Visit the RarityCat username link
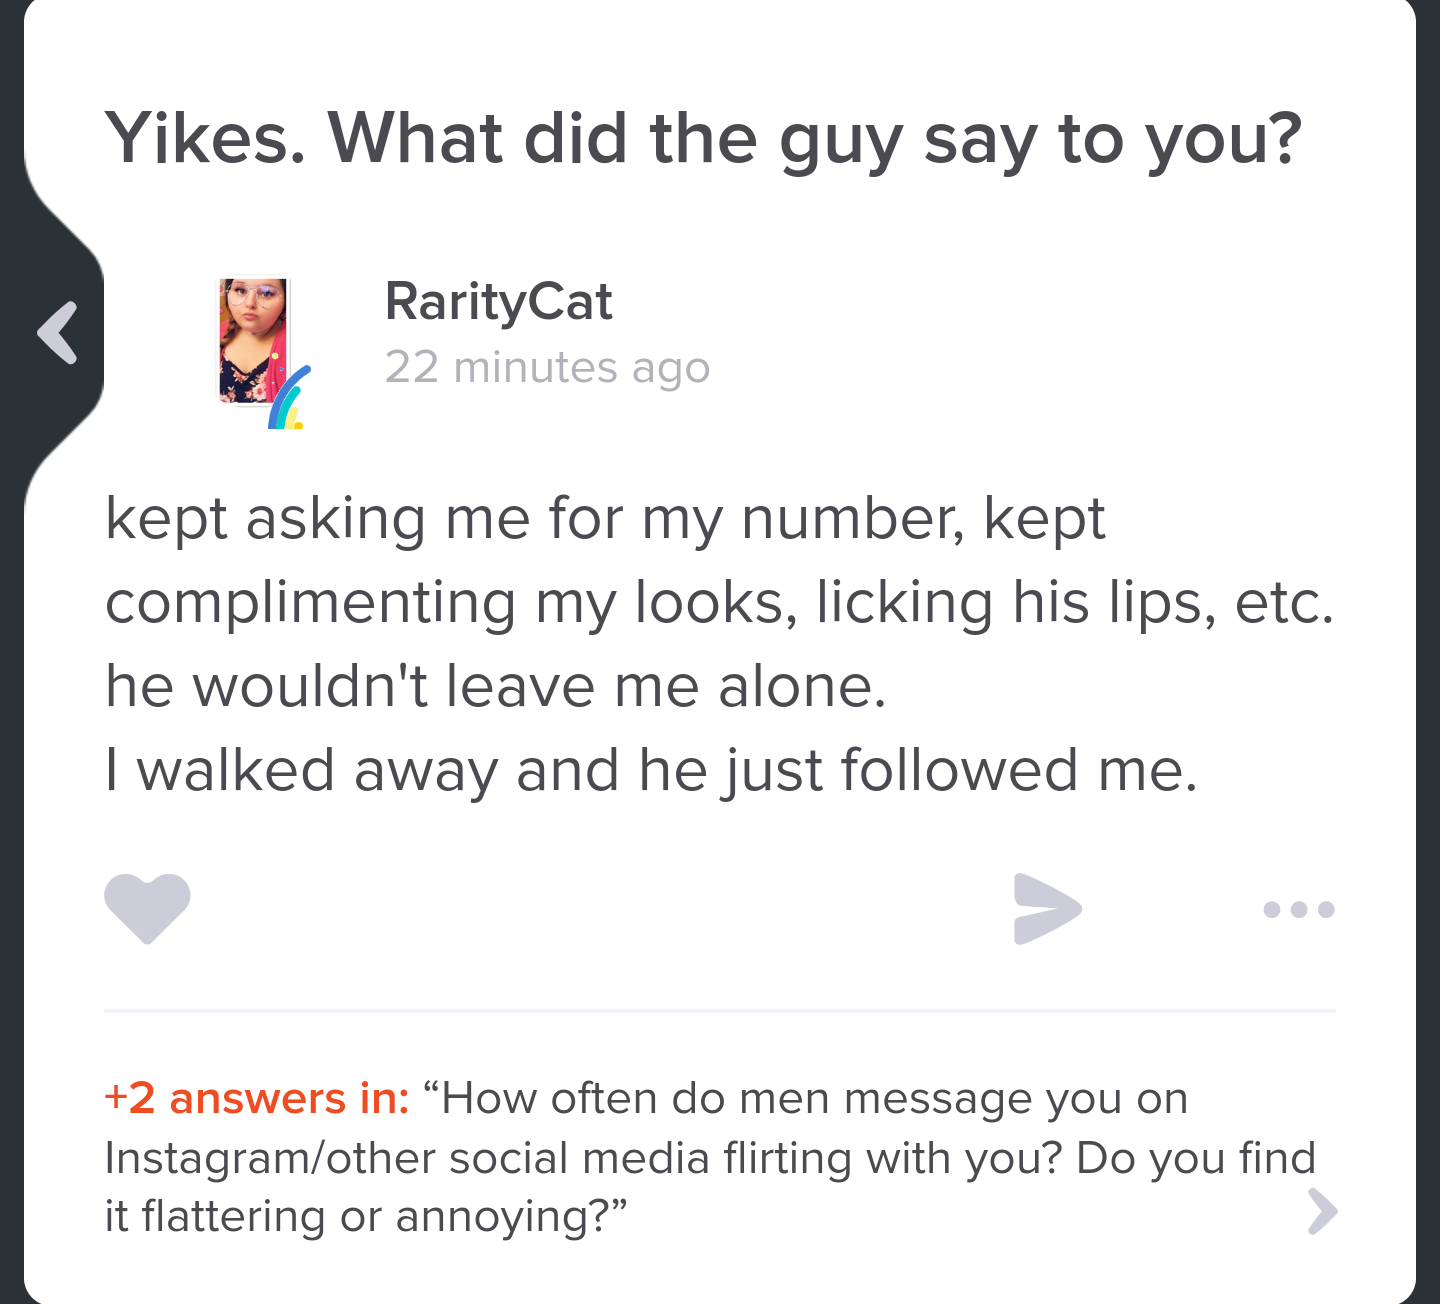1440x1304 pixels. pyautogui.click(x=498, y=302)
